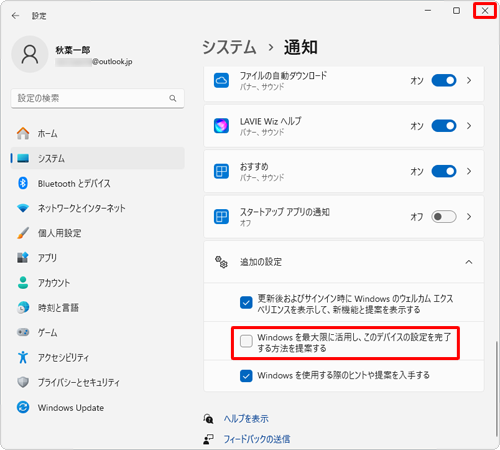Click the 追加の設定 header text
Image resolution: width=500 pixels, height=450 pixels.
click(261, 262)
